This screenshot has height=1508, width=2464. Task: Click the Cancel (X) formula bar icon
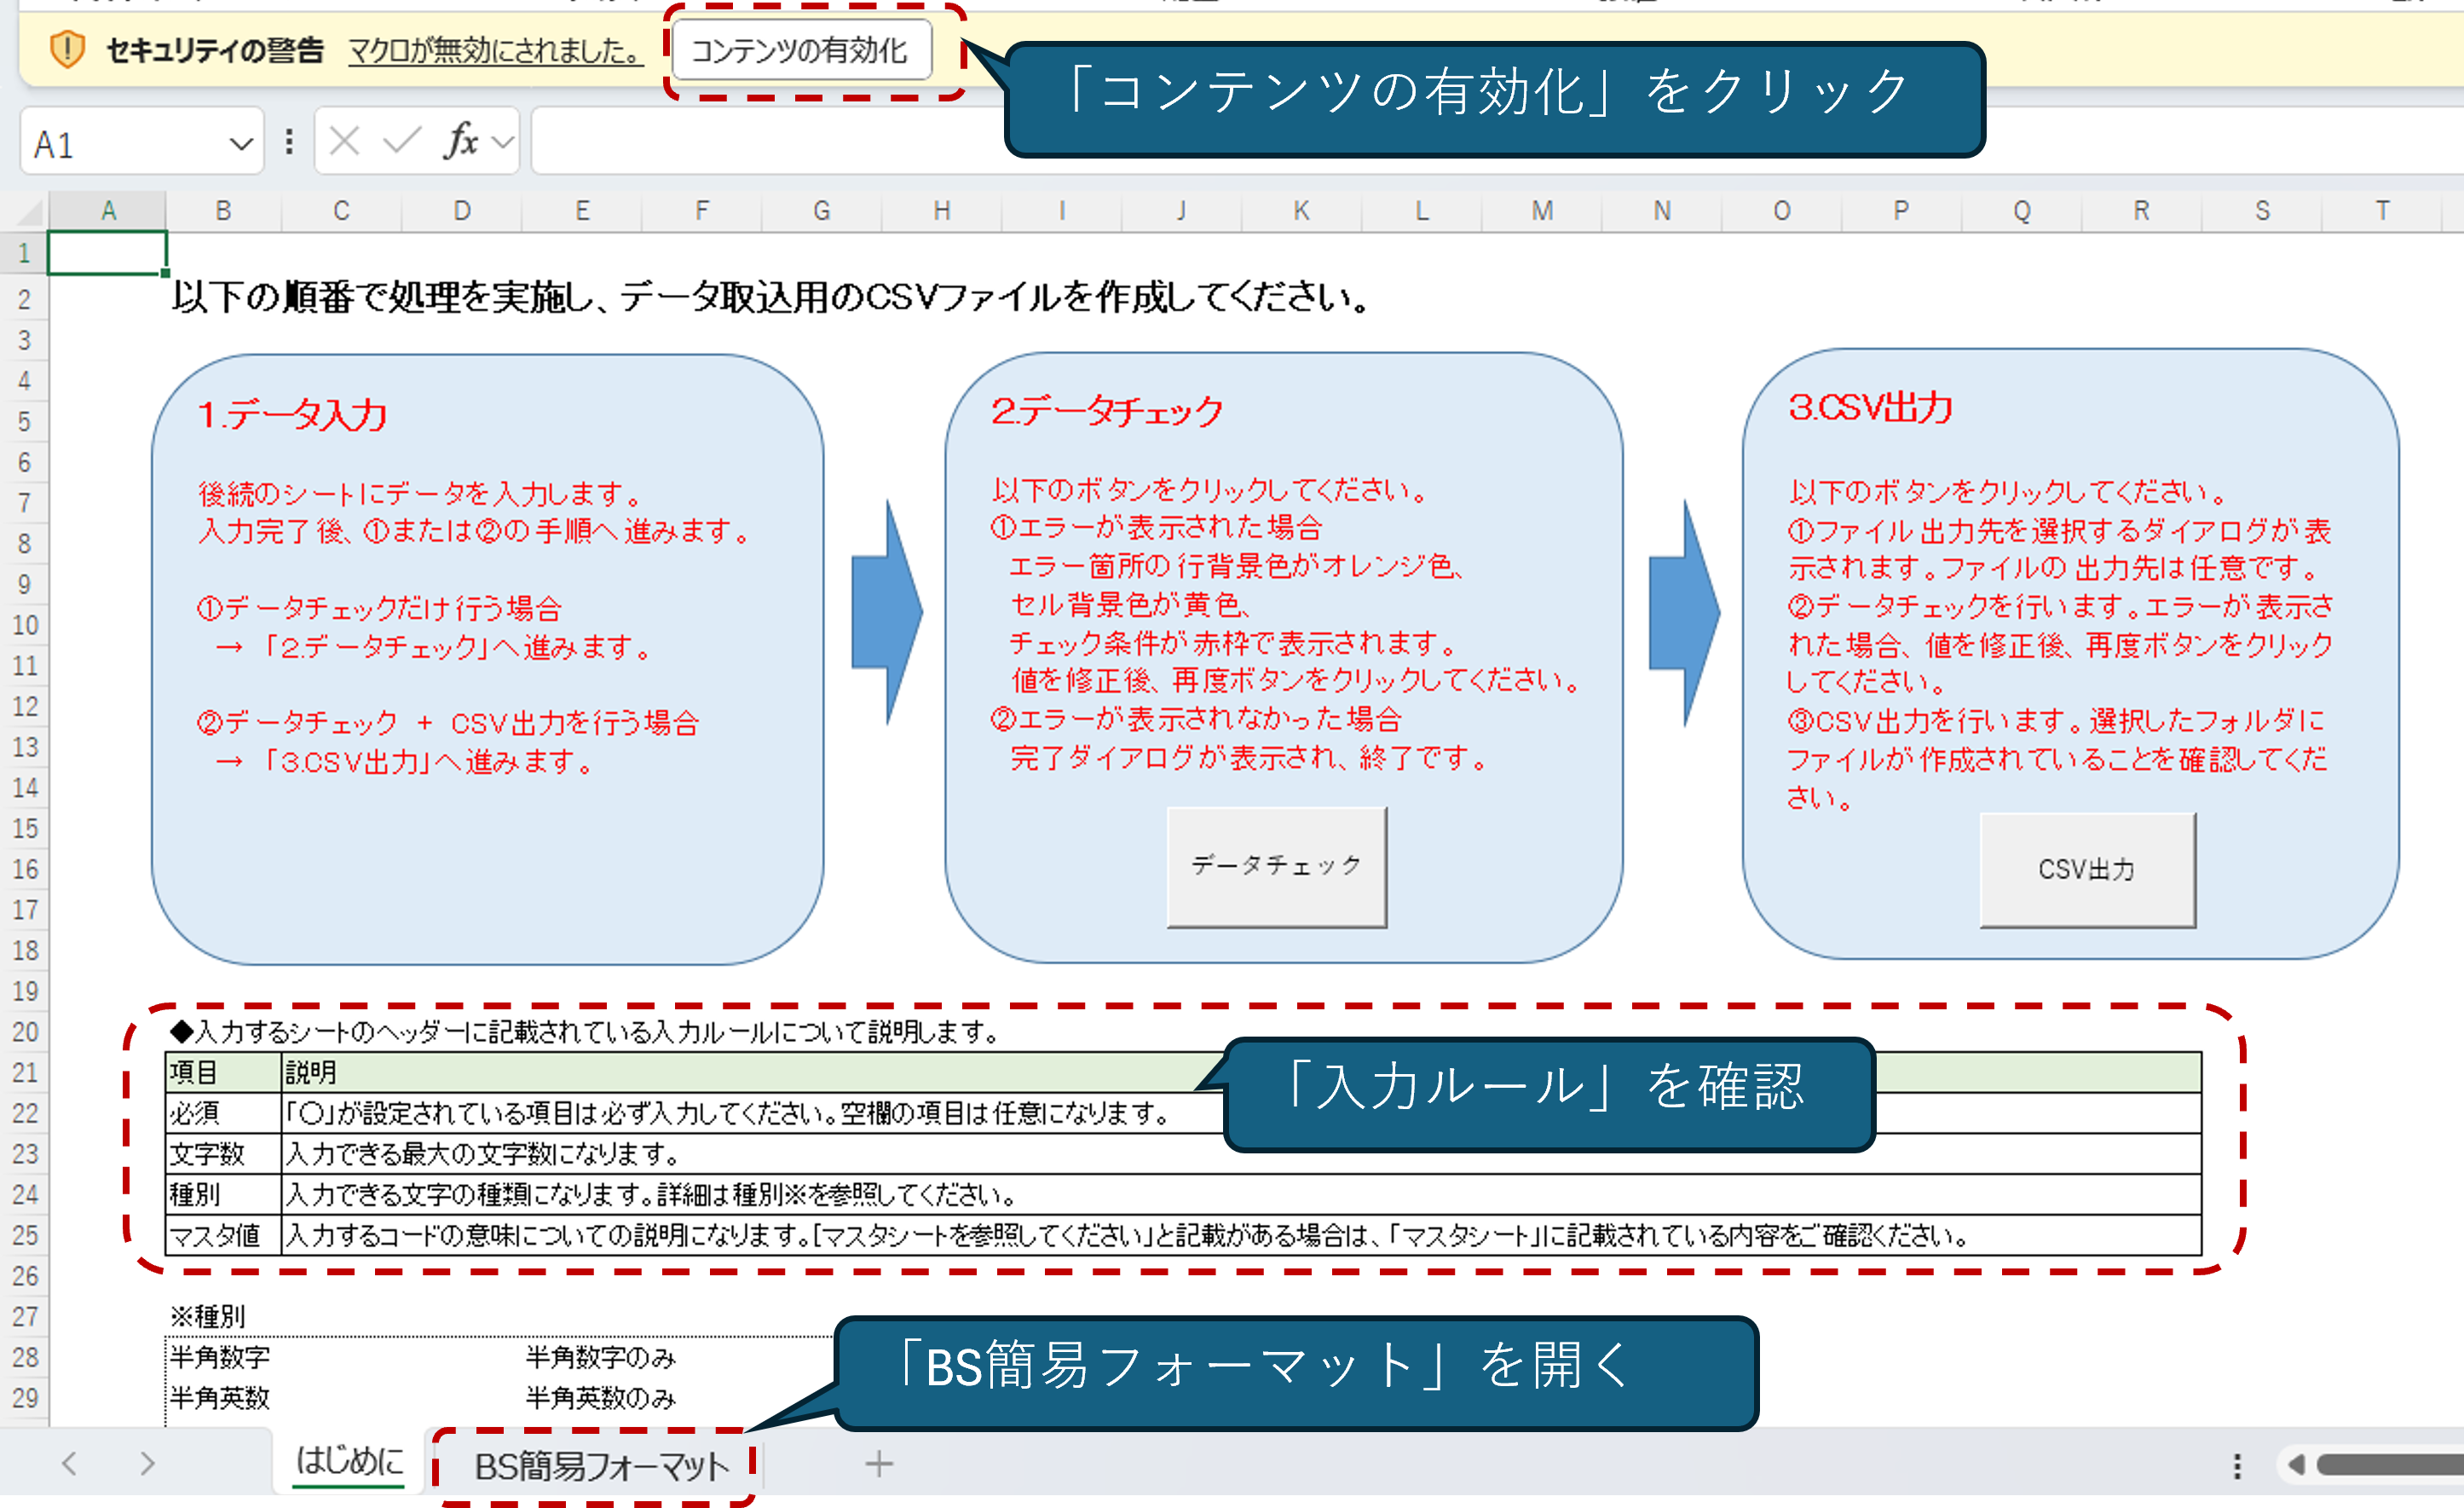344,142
